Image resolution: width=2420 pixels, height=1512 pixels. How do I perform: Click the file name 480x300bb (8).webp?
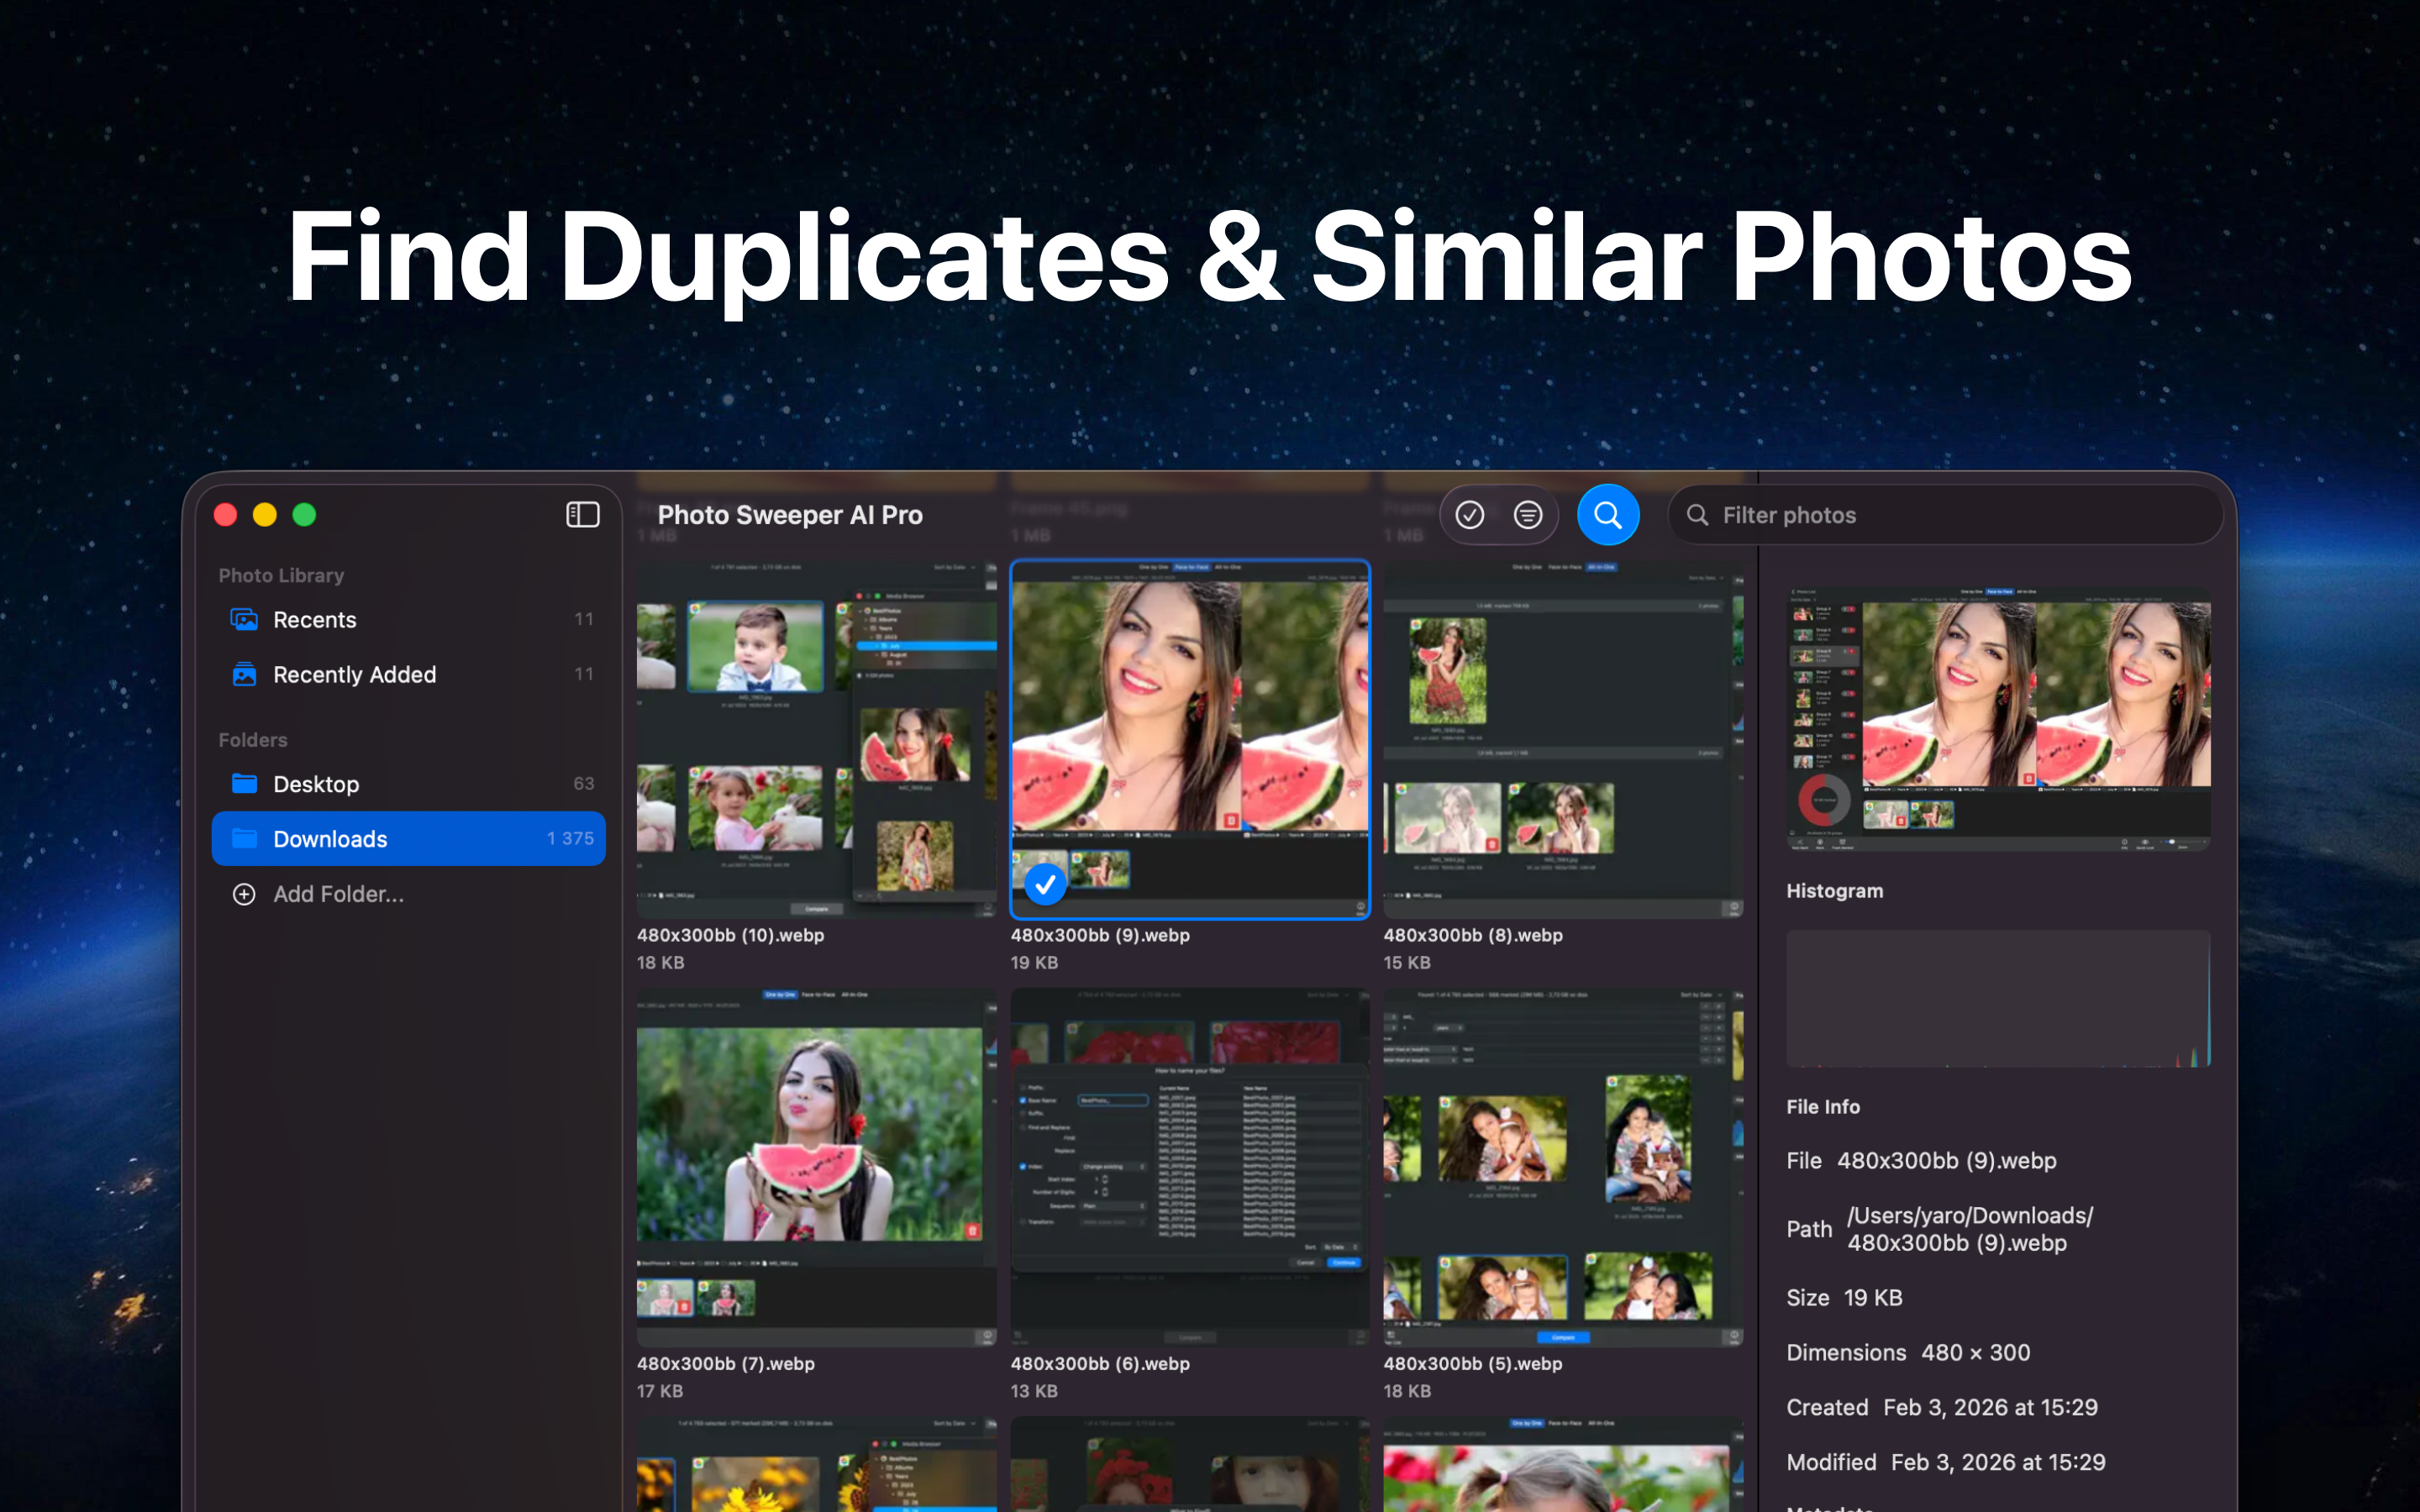click(x=1473, y=935)
